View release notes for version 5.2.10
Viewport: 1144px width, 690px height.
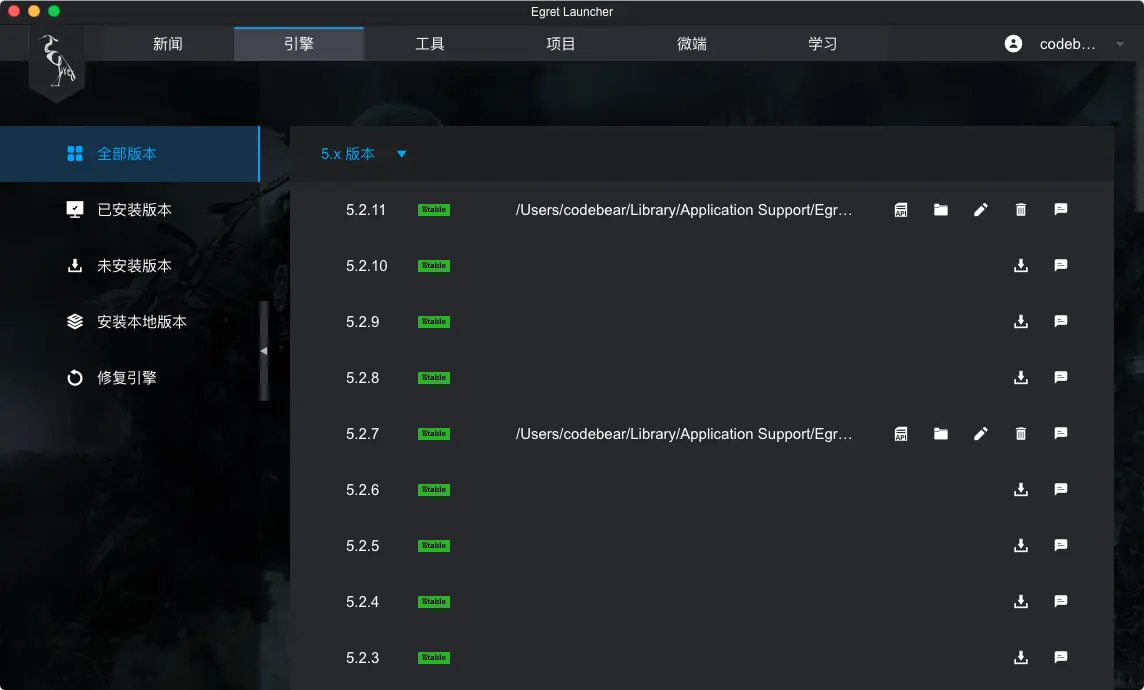[1061, 265]
